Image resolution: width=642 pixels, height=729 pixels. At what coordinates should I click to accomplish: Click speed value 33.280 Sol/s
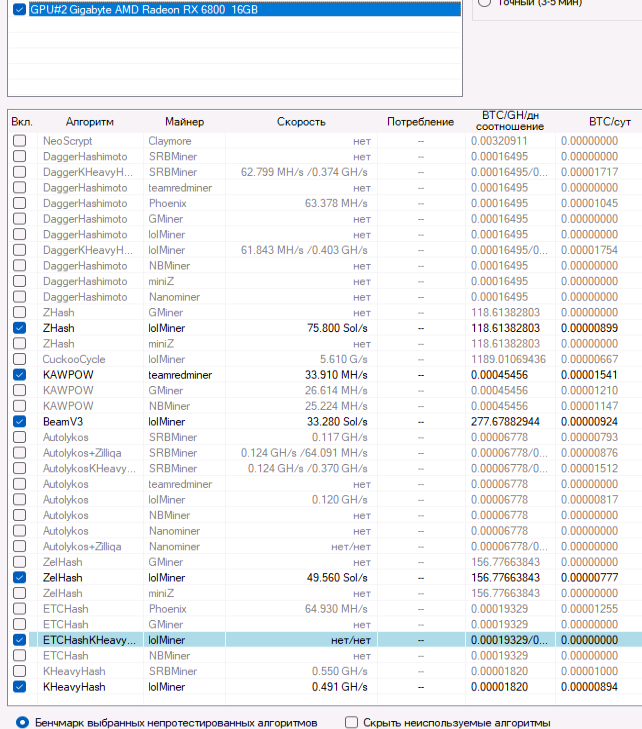pyautogui.click(x=337, y=421)
